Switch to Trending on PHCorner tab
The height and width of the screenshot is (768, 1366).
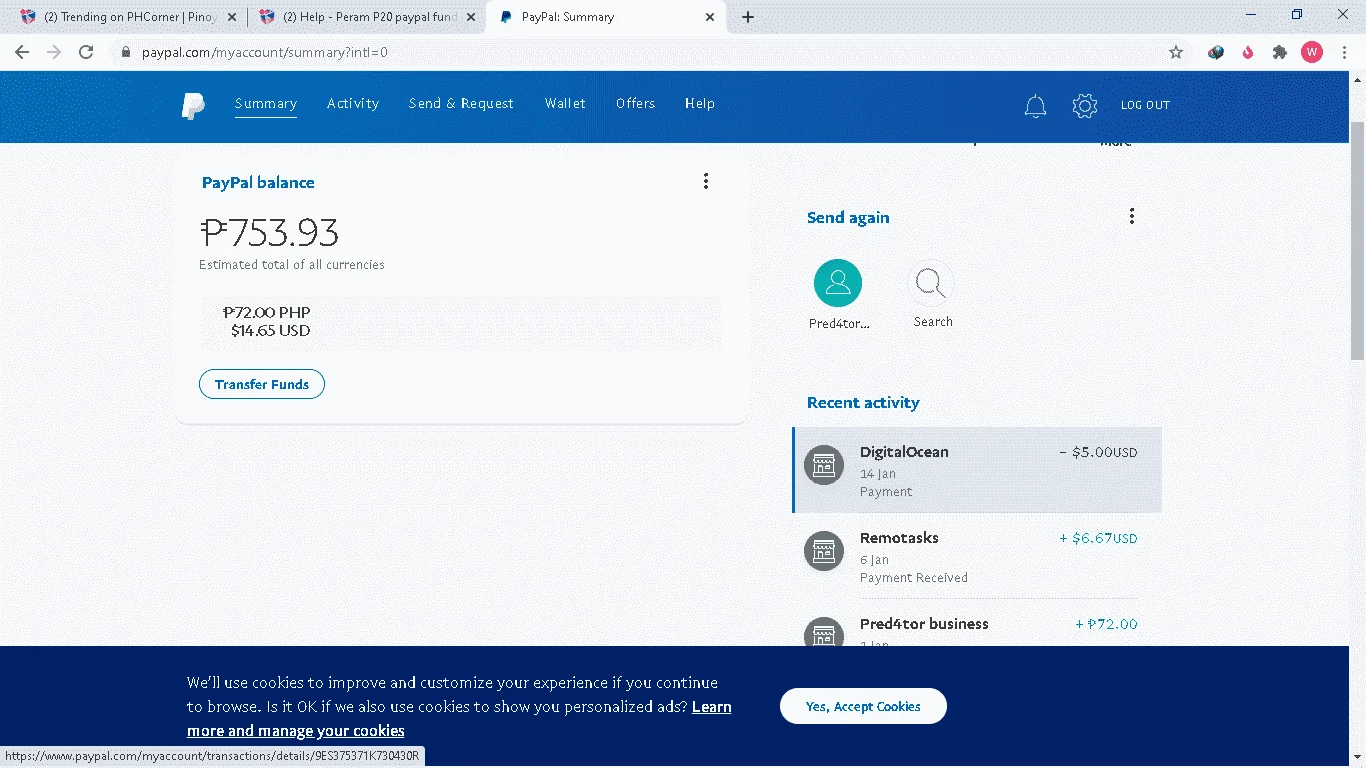click(127, 17)
